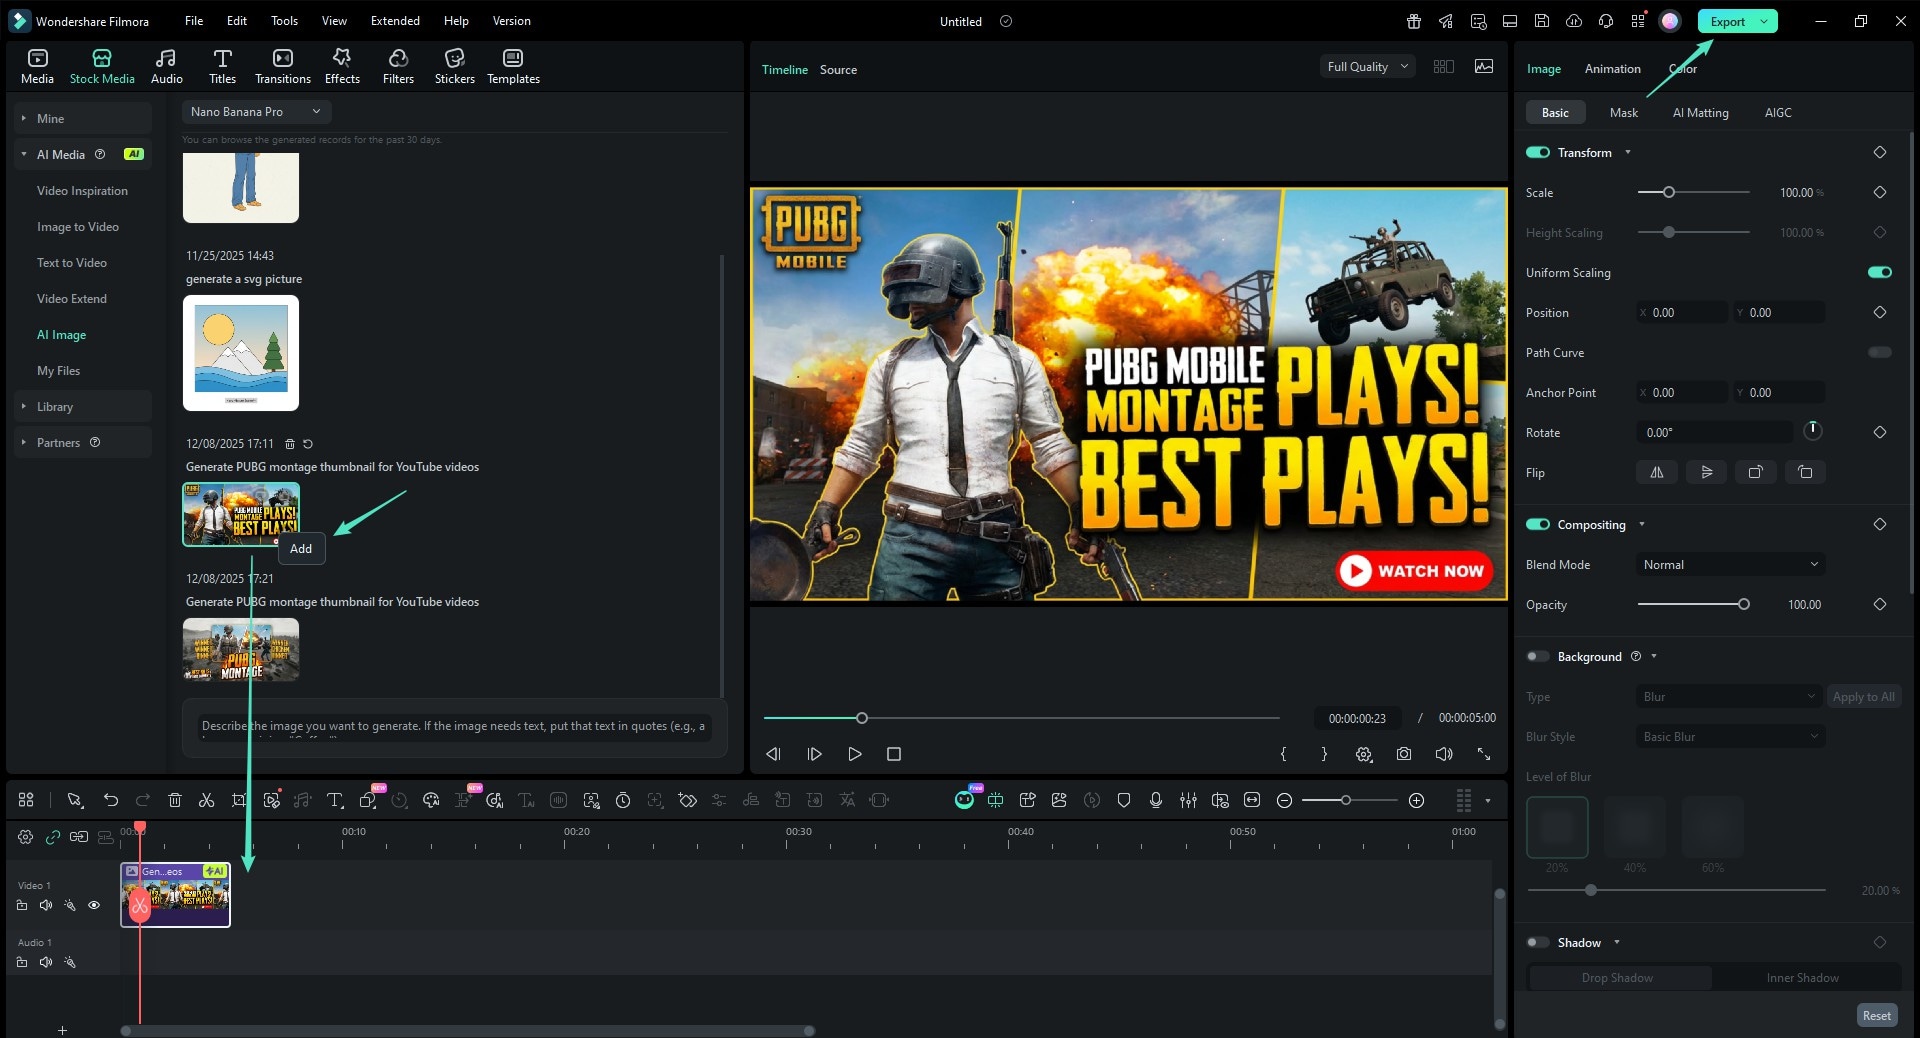This screenshot has width=1920, height=1038.
Task: Select the split scissors tool in the timeline toolbar
Action: pyautogui.click(x=206, y=800)
